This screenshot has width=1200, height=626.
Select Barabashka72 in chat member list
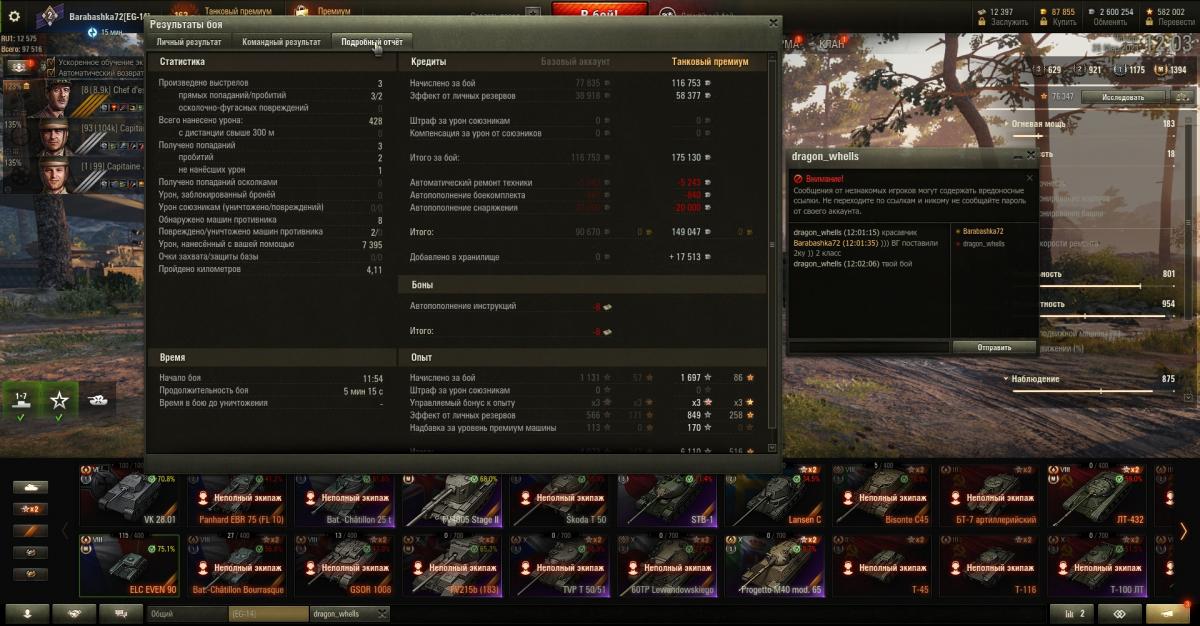982,231
